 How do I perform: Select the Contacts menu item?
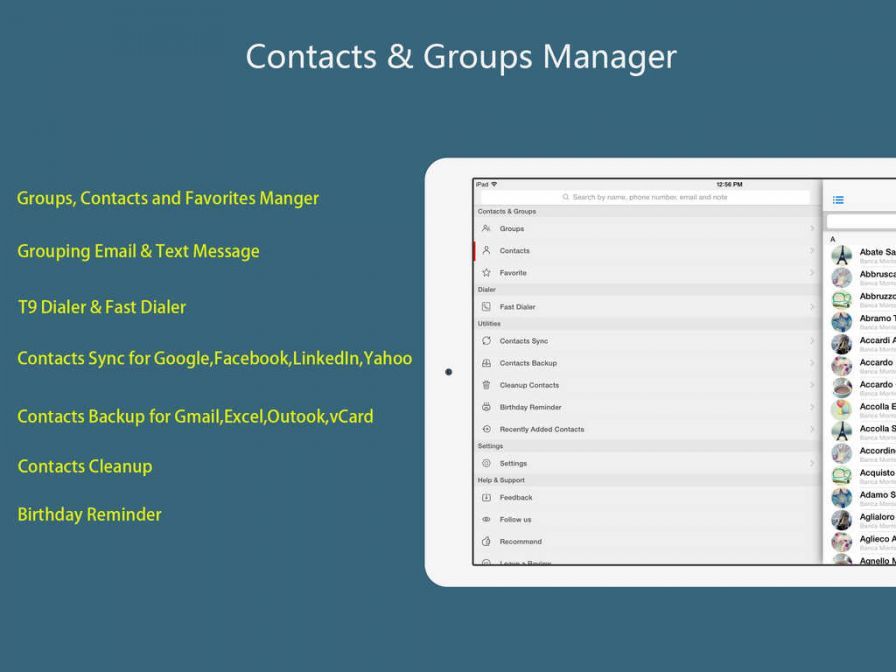[515, 251]
